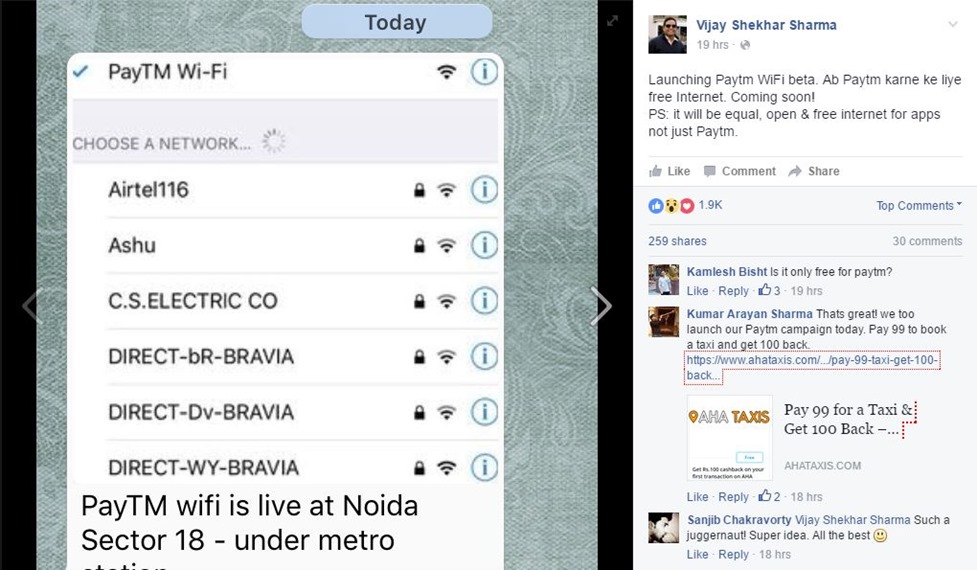977x570 pixels.
Task: Open the AHA Taxis link preview thumbnail
Action: pos(730,438)
